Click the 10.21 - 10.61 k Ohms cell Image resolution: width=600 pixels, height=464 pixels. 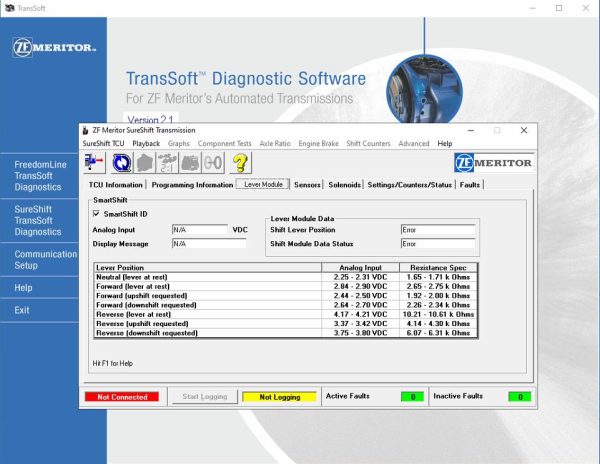pyautogui.click(x=438, y=314)
